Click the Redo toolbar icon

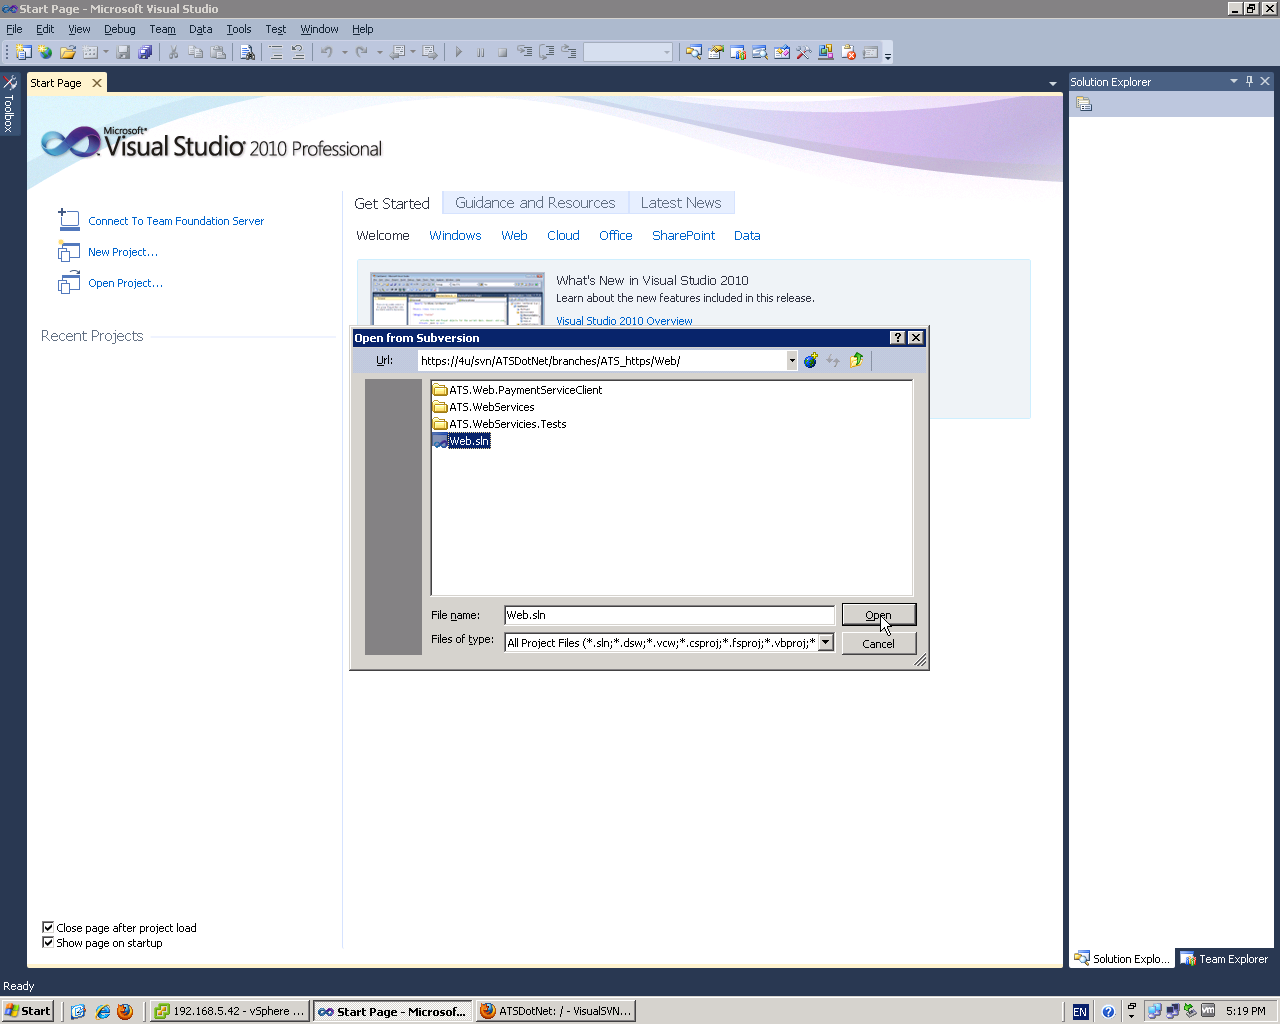pos(361,52)
